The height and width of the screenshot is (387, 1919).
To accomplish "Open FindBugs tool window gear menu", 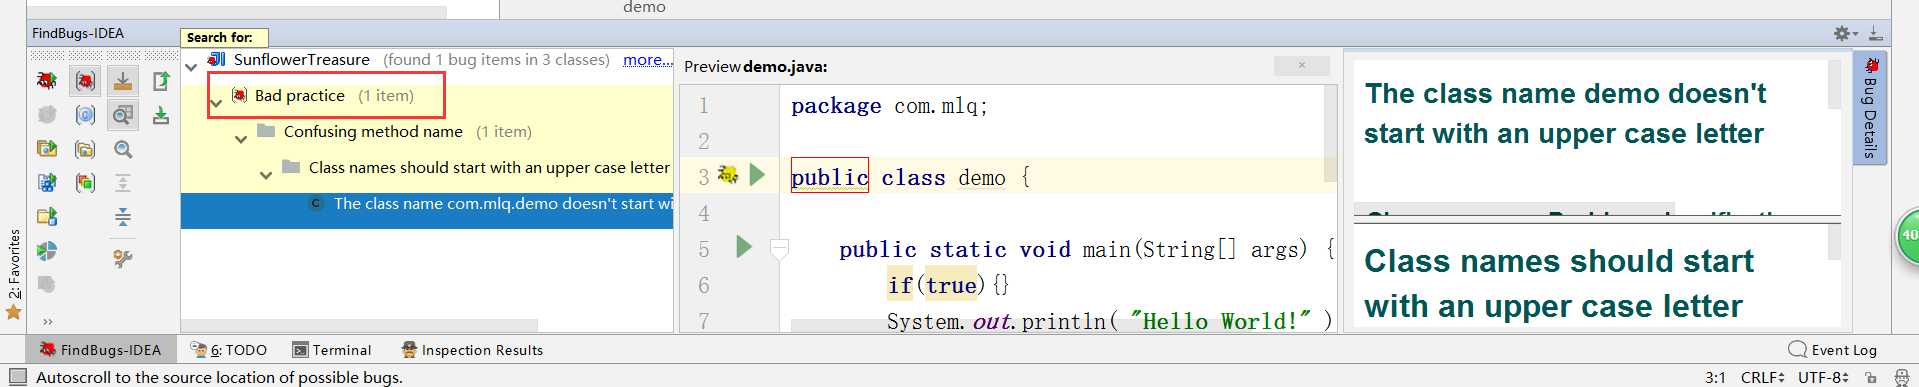I will tap(1845, 33).
